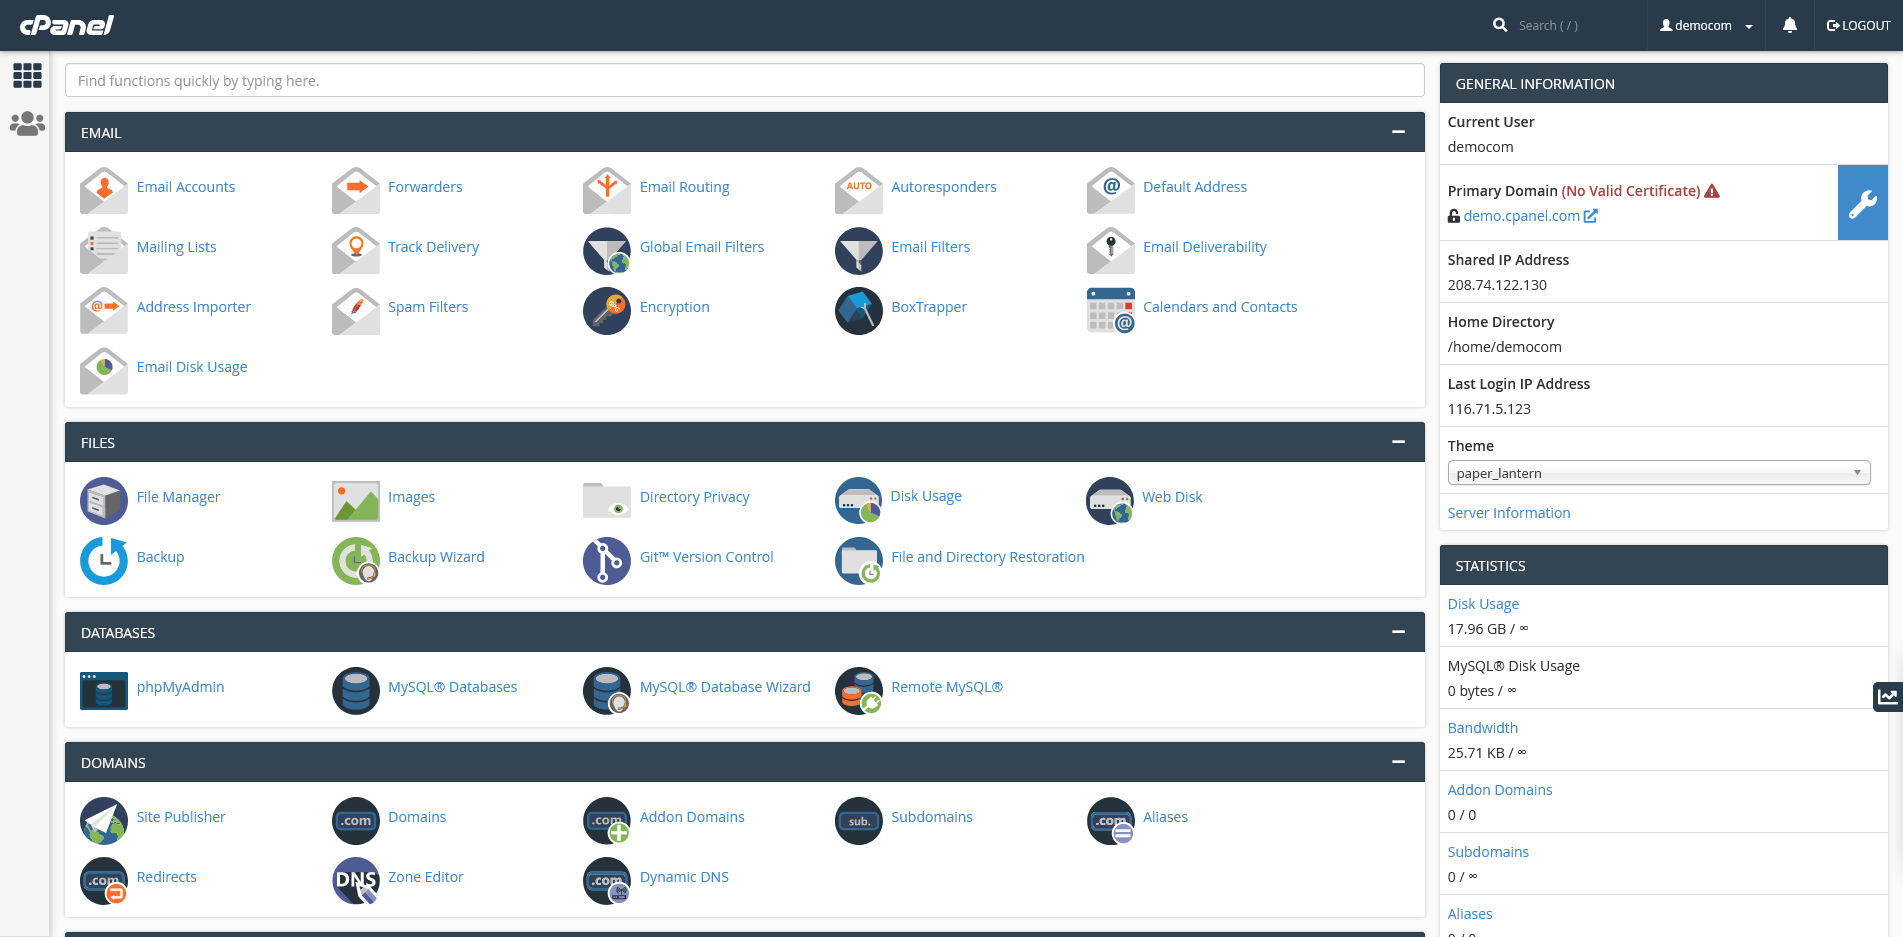This screenshot has width=1903, height=937.
Task: Click the Email Disk Usage icon
Action: 104,371
